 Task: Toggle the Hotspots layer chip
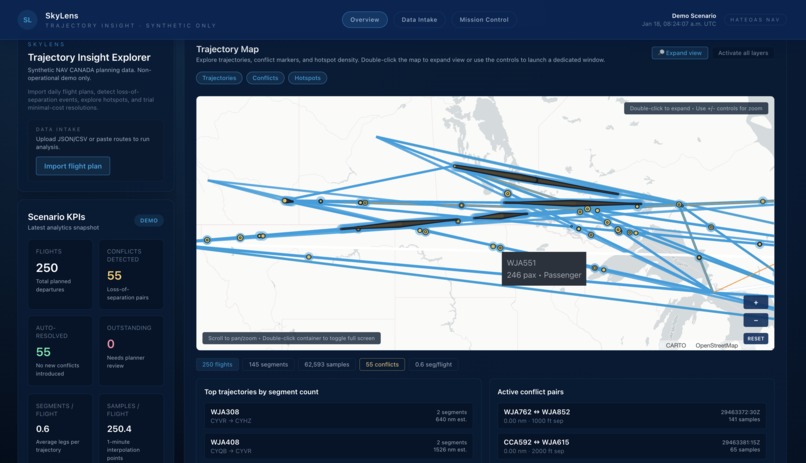(x=307, y=78)
